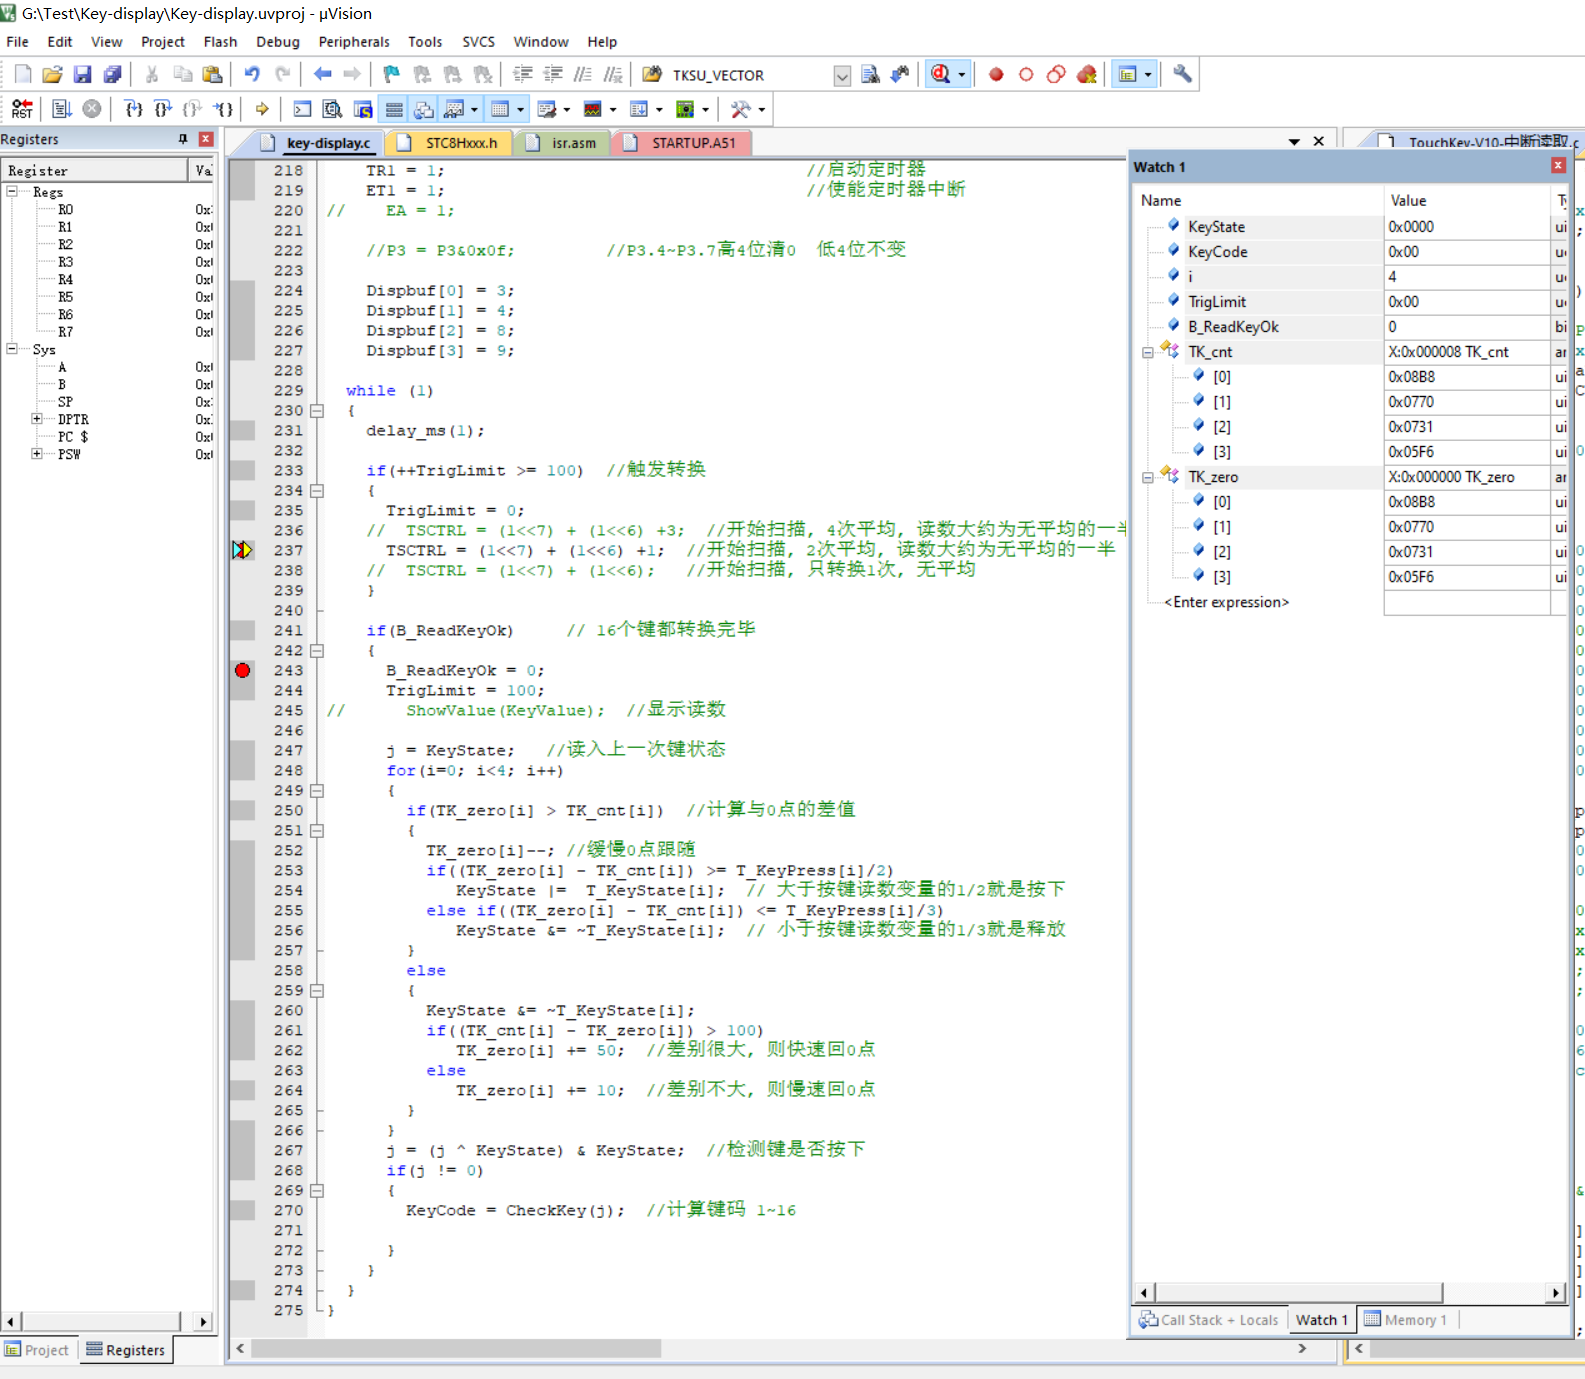1585x1379 pixels.
Task: Open the debug toolbox dropdown arrow
Action: pos(762,109)
